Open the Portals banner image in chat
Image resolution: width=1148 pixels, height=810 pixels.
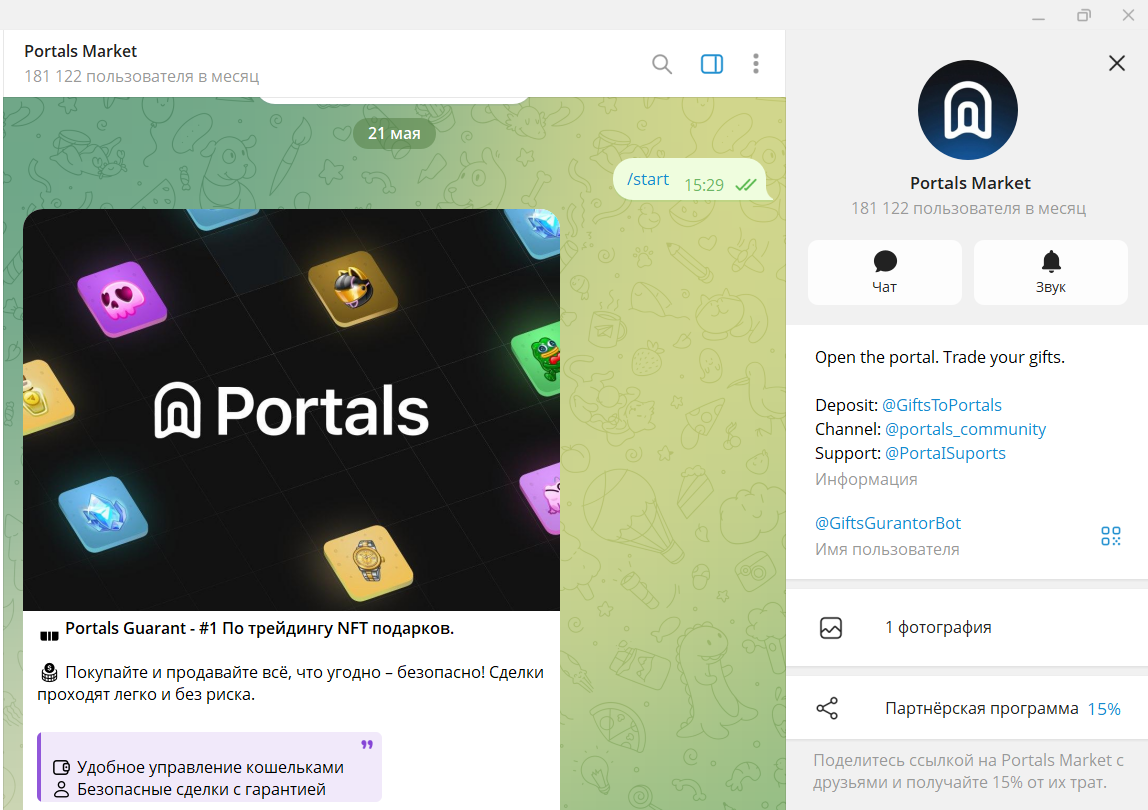291,409
